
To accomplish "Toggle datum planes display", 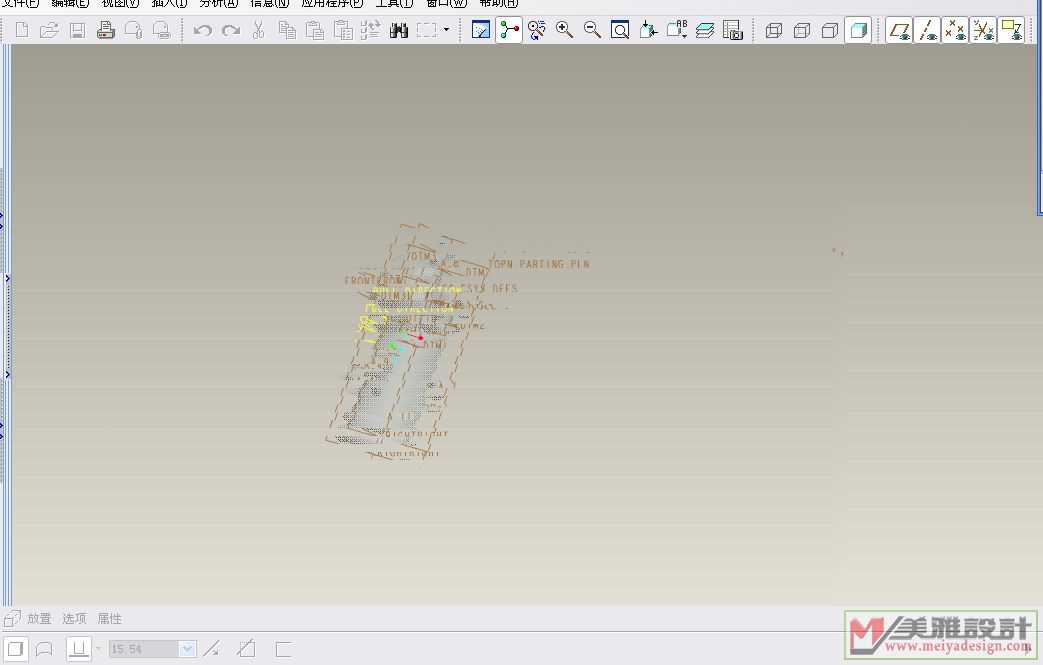I will click(x=899, y=30).
